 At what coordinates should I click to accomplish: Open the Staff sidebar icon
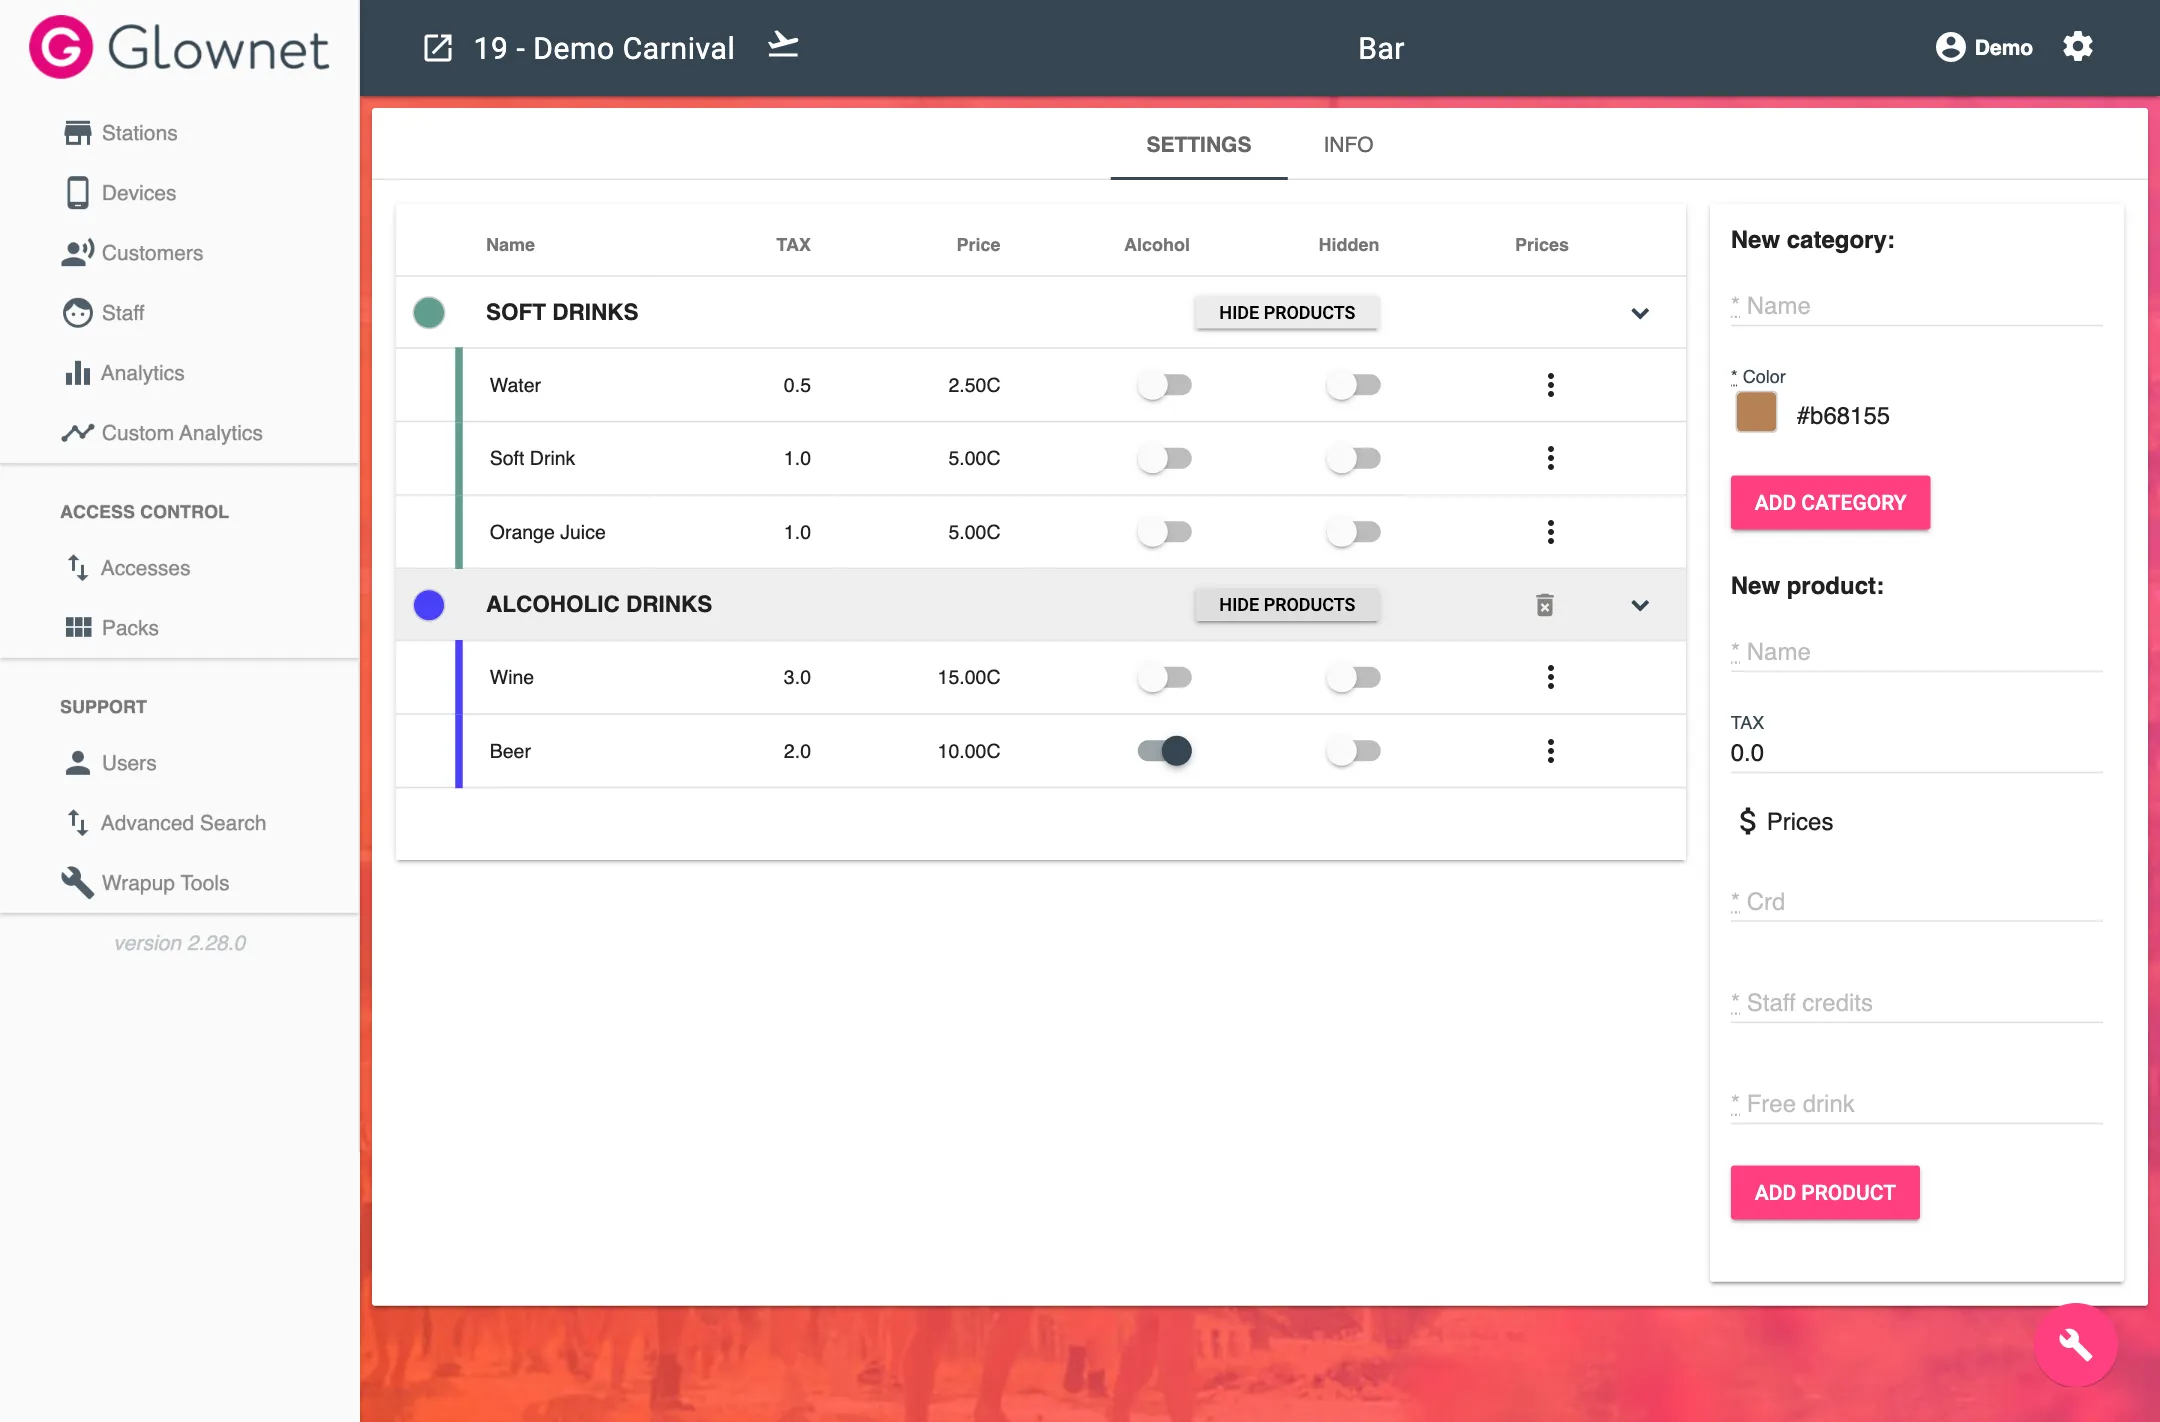tap(77, 313)
